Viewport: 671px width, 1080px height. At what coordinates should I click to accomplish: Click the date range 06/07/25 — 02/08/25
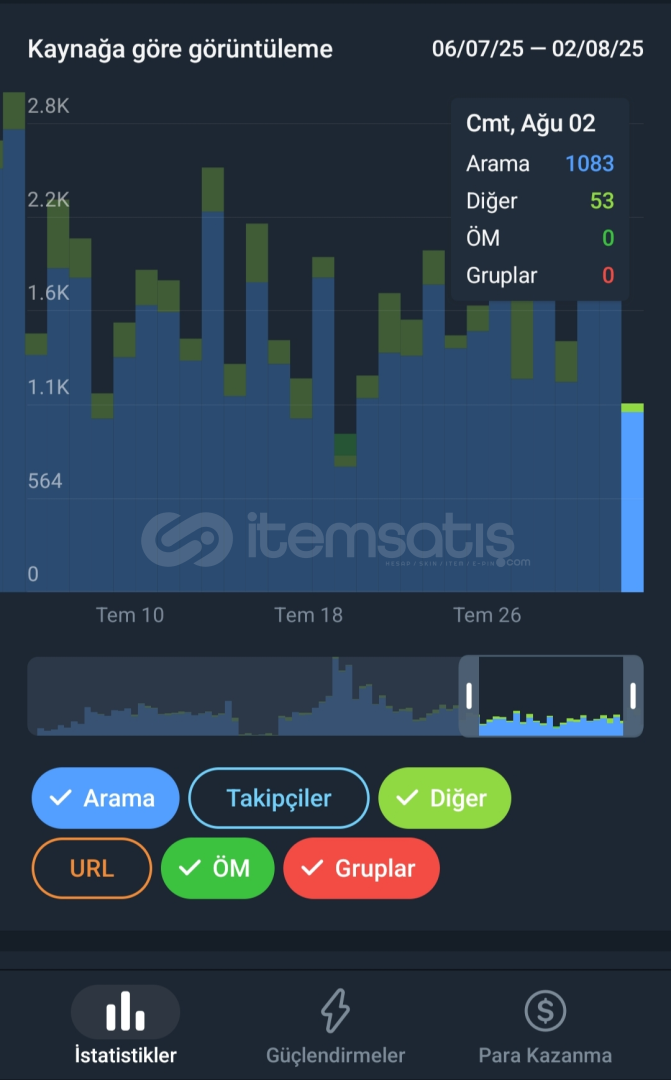(x=538, y=49)
